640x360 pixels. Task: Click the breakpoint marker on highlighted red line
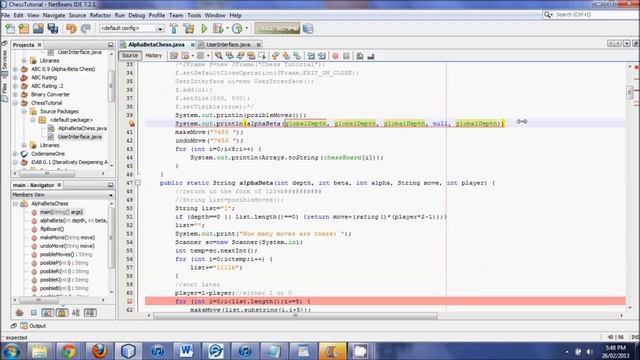point(130,301)
